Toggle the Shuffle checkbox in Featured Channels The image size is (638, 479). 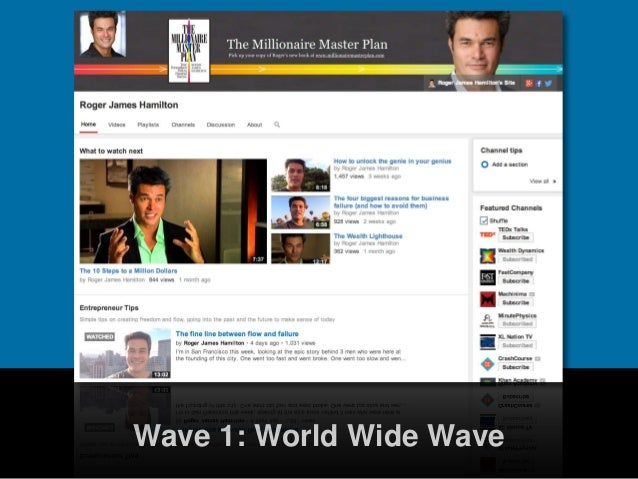pos(484,221)
